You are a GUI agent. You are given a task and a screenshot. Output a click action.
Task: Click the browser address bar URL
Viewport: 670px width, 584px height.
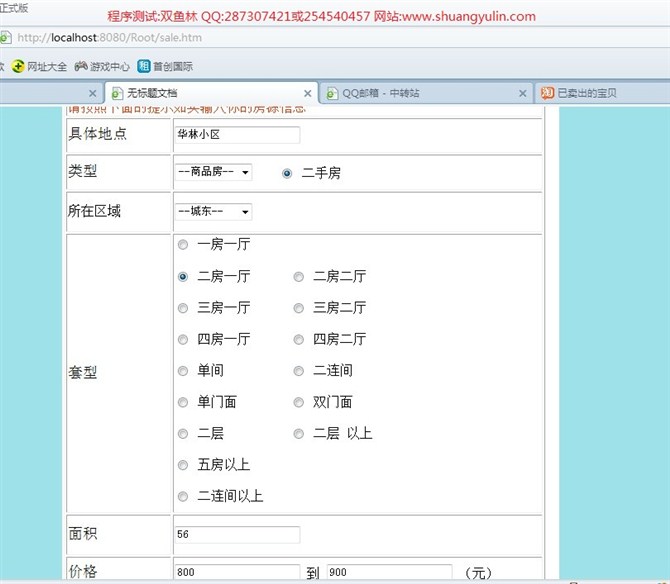(x=109, y=38)
